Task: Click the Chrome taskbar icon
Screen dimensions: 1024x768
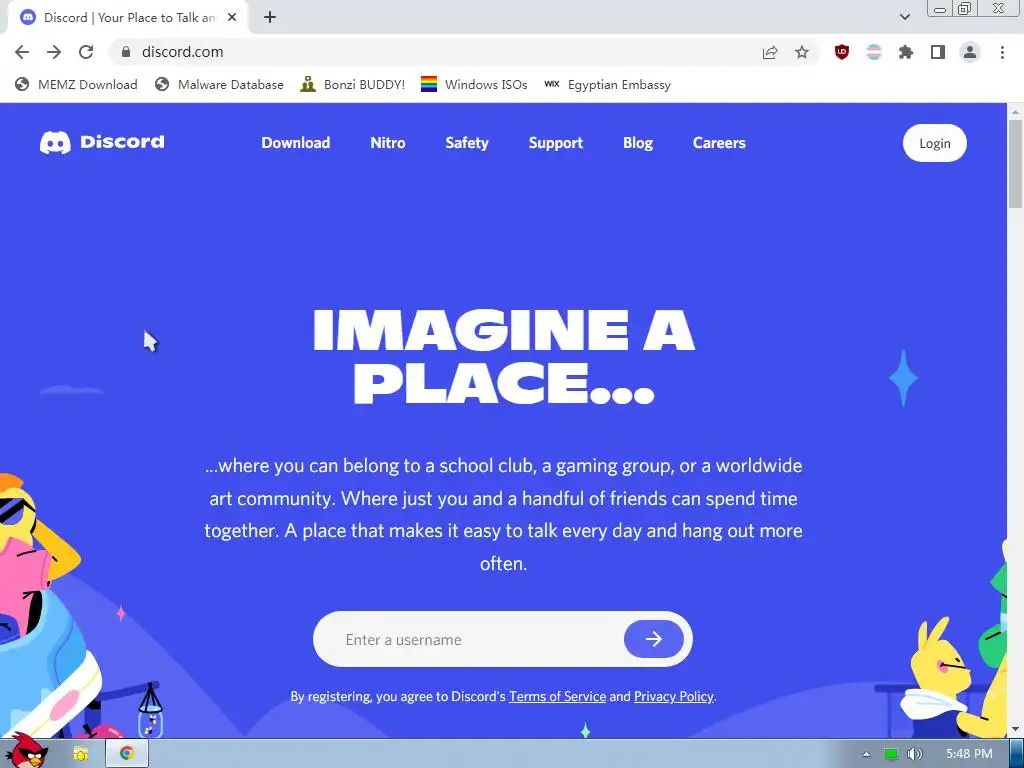Action: [x=127, y=754]
